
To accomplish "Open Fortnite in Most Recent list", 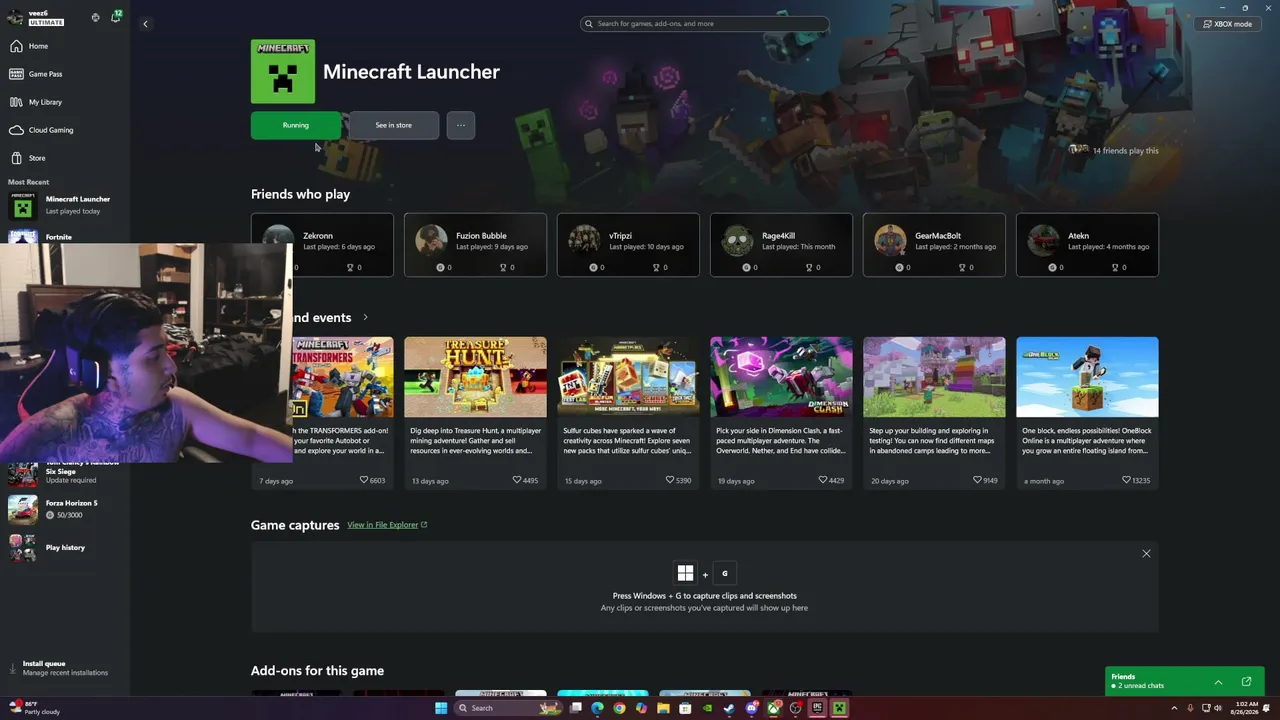I will [64, 237].
